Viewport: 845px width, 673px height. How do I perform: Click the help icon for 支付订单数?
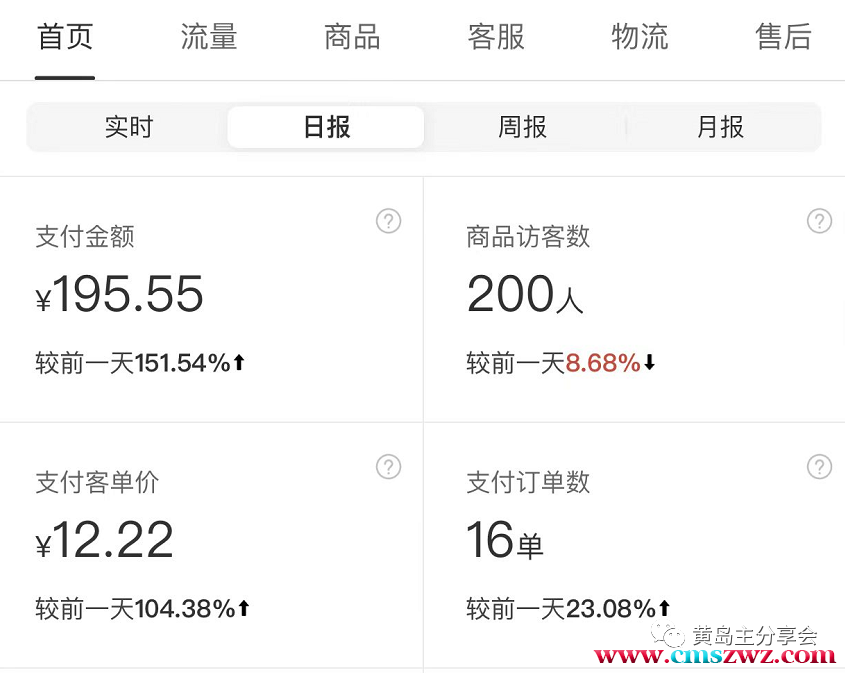pyautogui.click(x=819, y=466)
